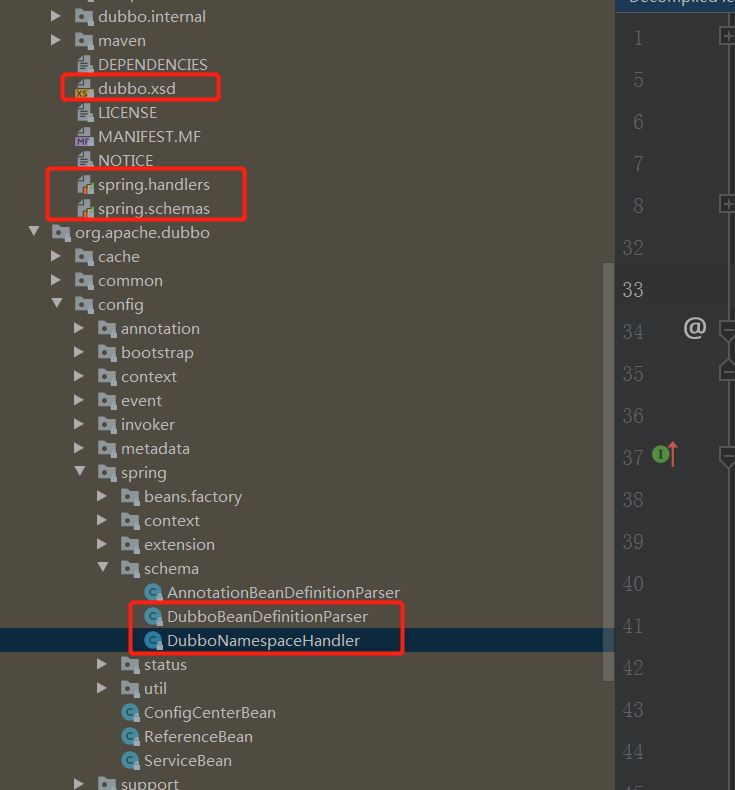
Task: Expand the annotation package
Action: click(79, 328)
